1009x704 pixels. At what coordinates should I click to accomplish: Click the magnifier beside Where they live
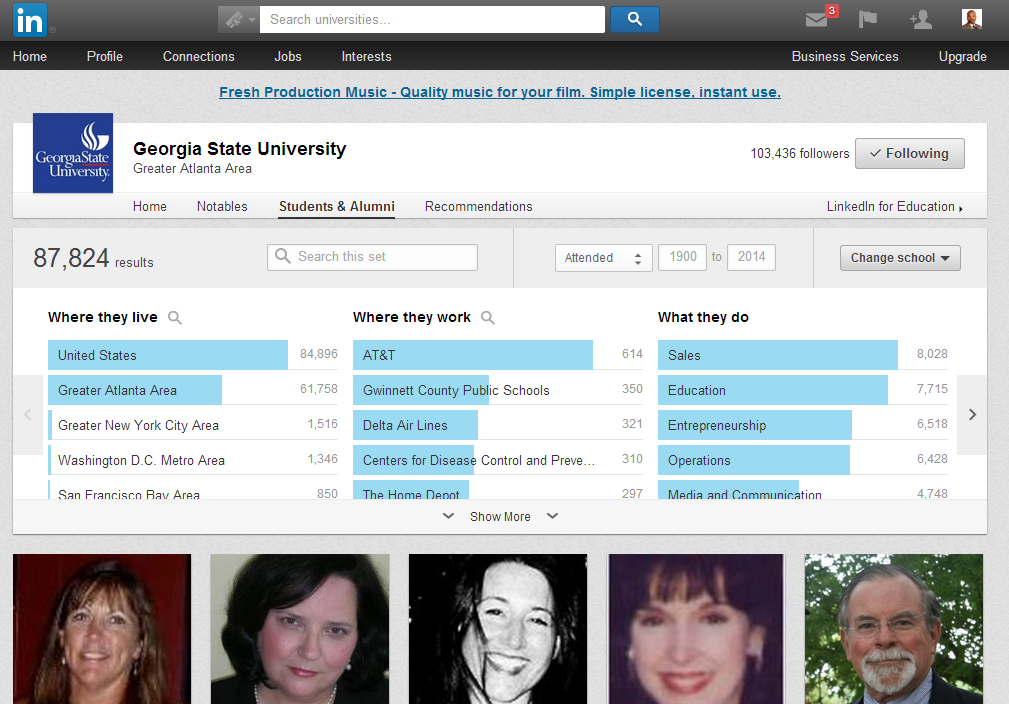(174, 317)
